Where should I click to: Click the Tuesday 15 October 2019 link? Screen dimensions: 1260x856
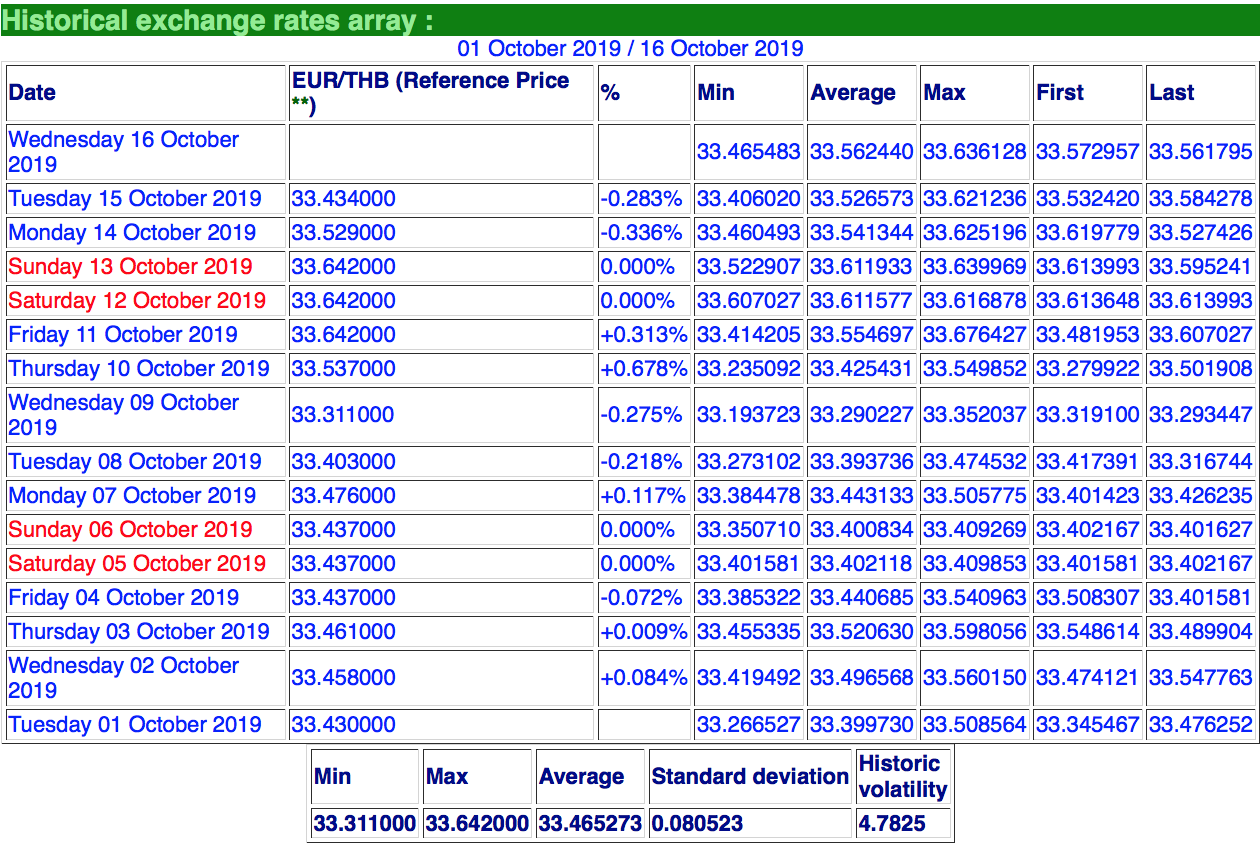tap(135, 199)
